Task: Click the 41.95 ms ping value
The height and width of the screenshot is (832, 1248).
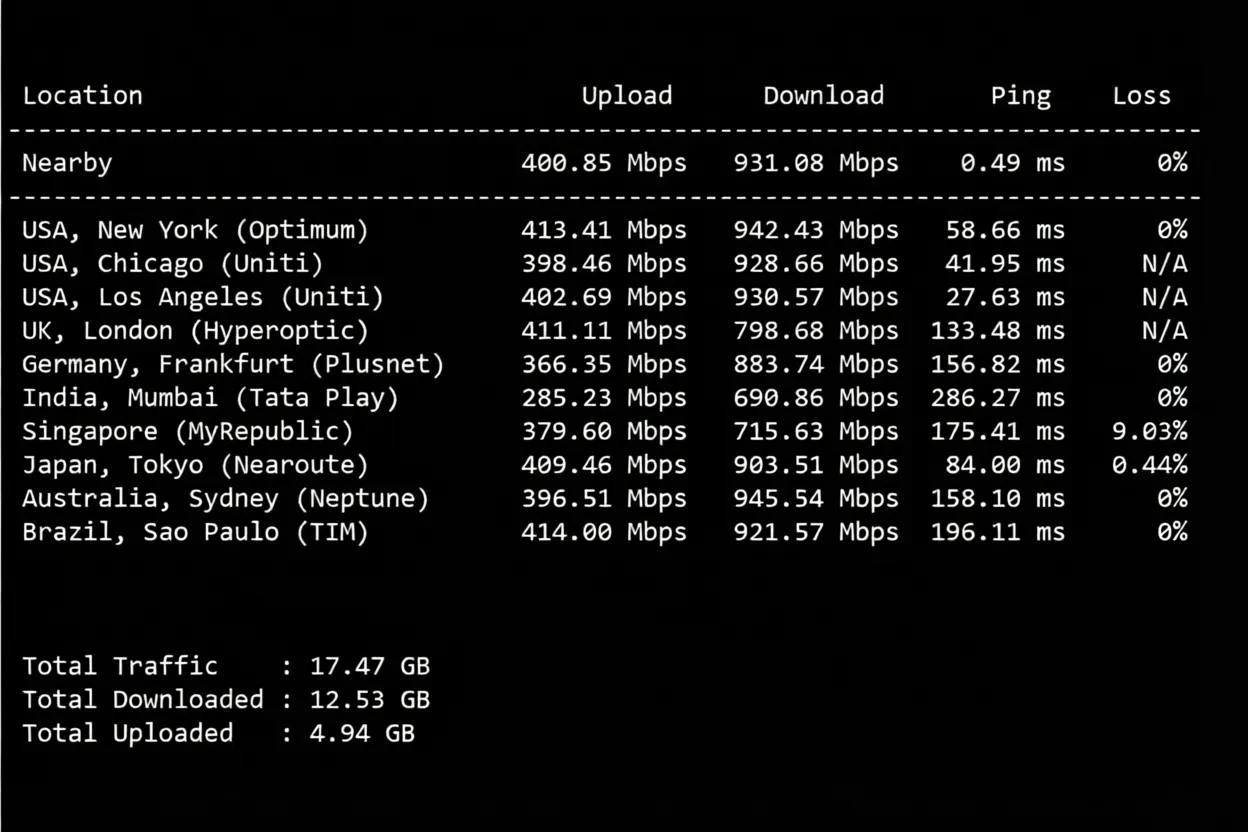Action: (1005, 264)
